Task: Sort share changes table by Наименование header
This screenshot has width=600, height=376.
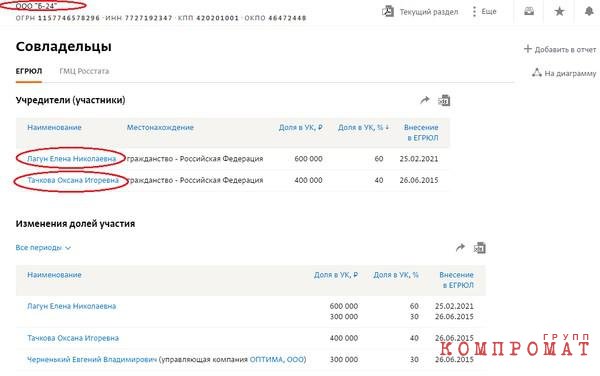Action: tap(54, 275)
